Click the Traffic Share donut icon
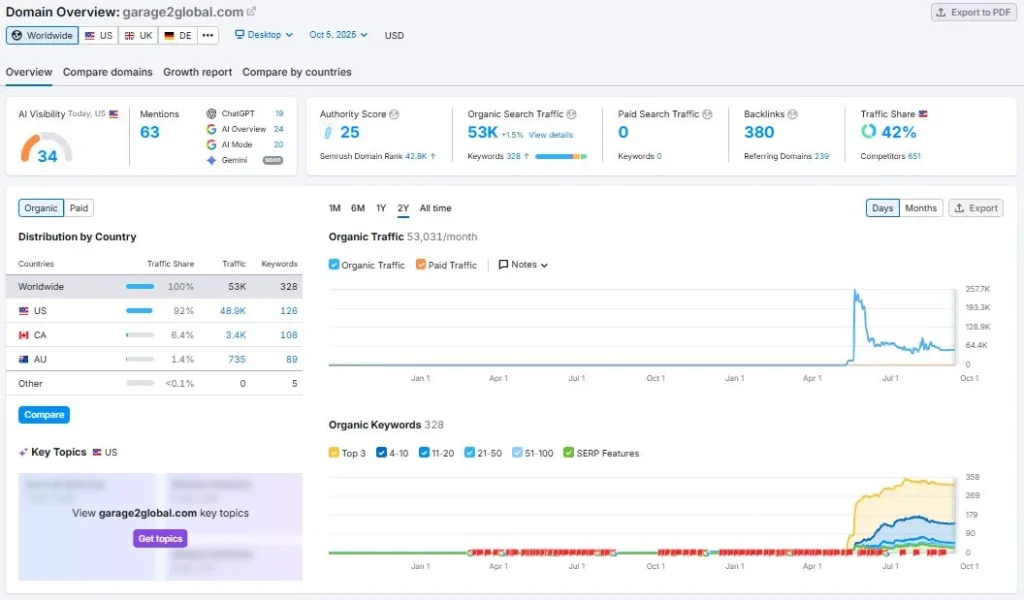The height and width of the screenshot is (600, 1024). point(868,131)
